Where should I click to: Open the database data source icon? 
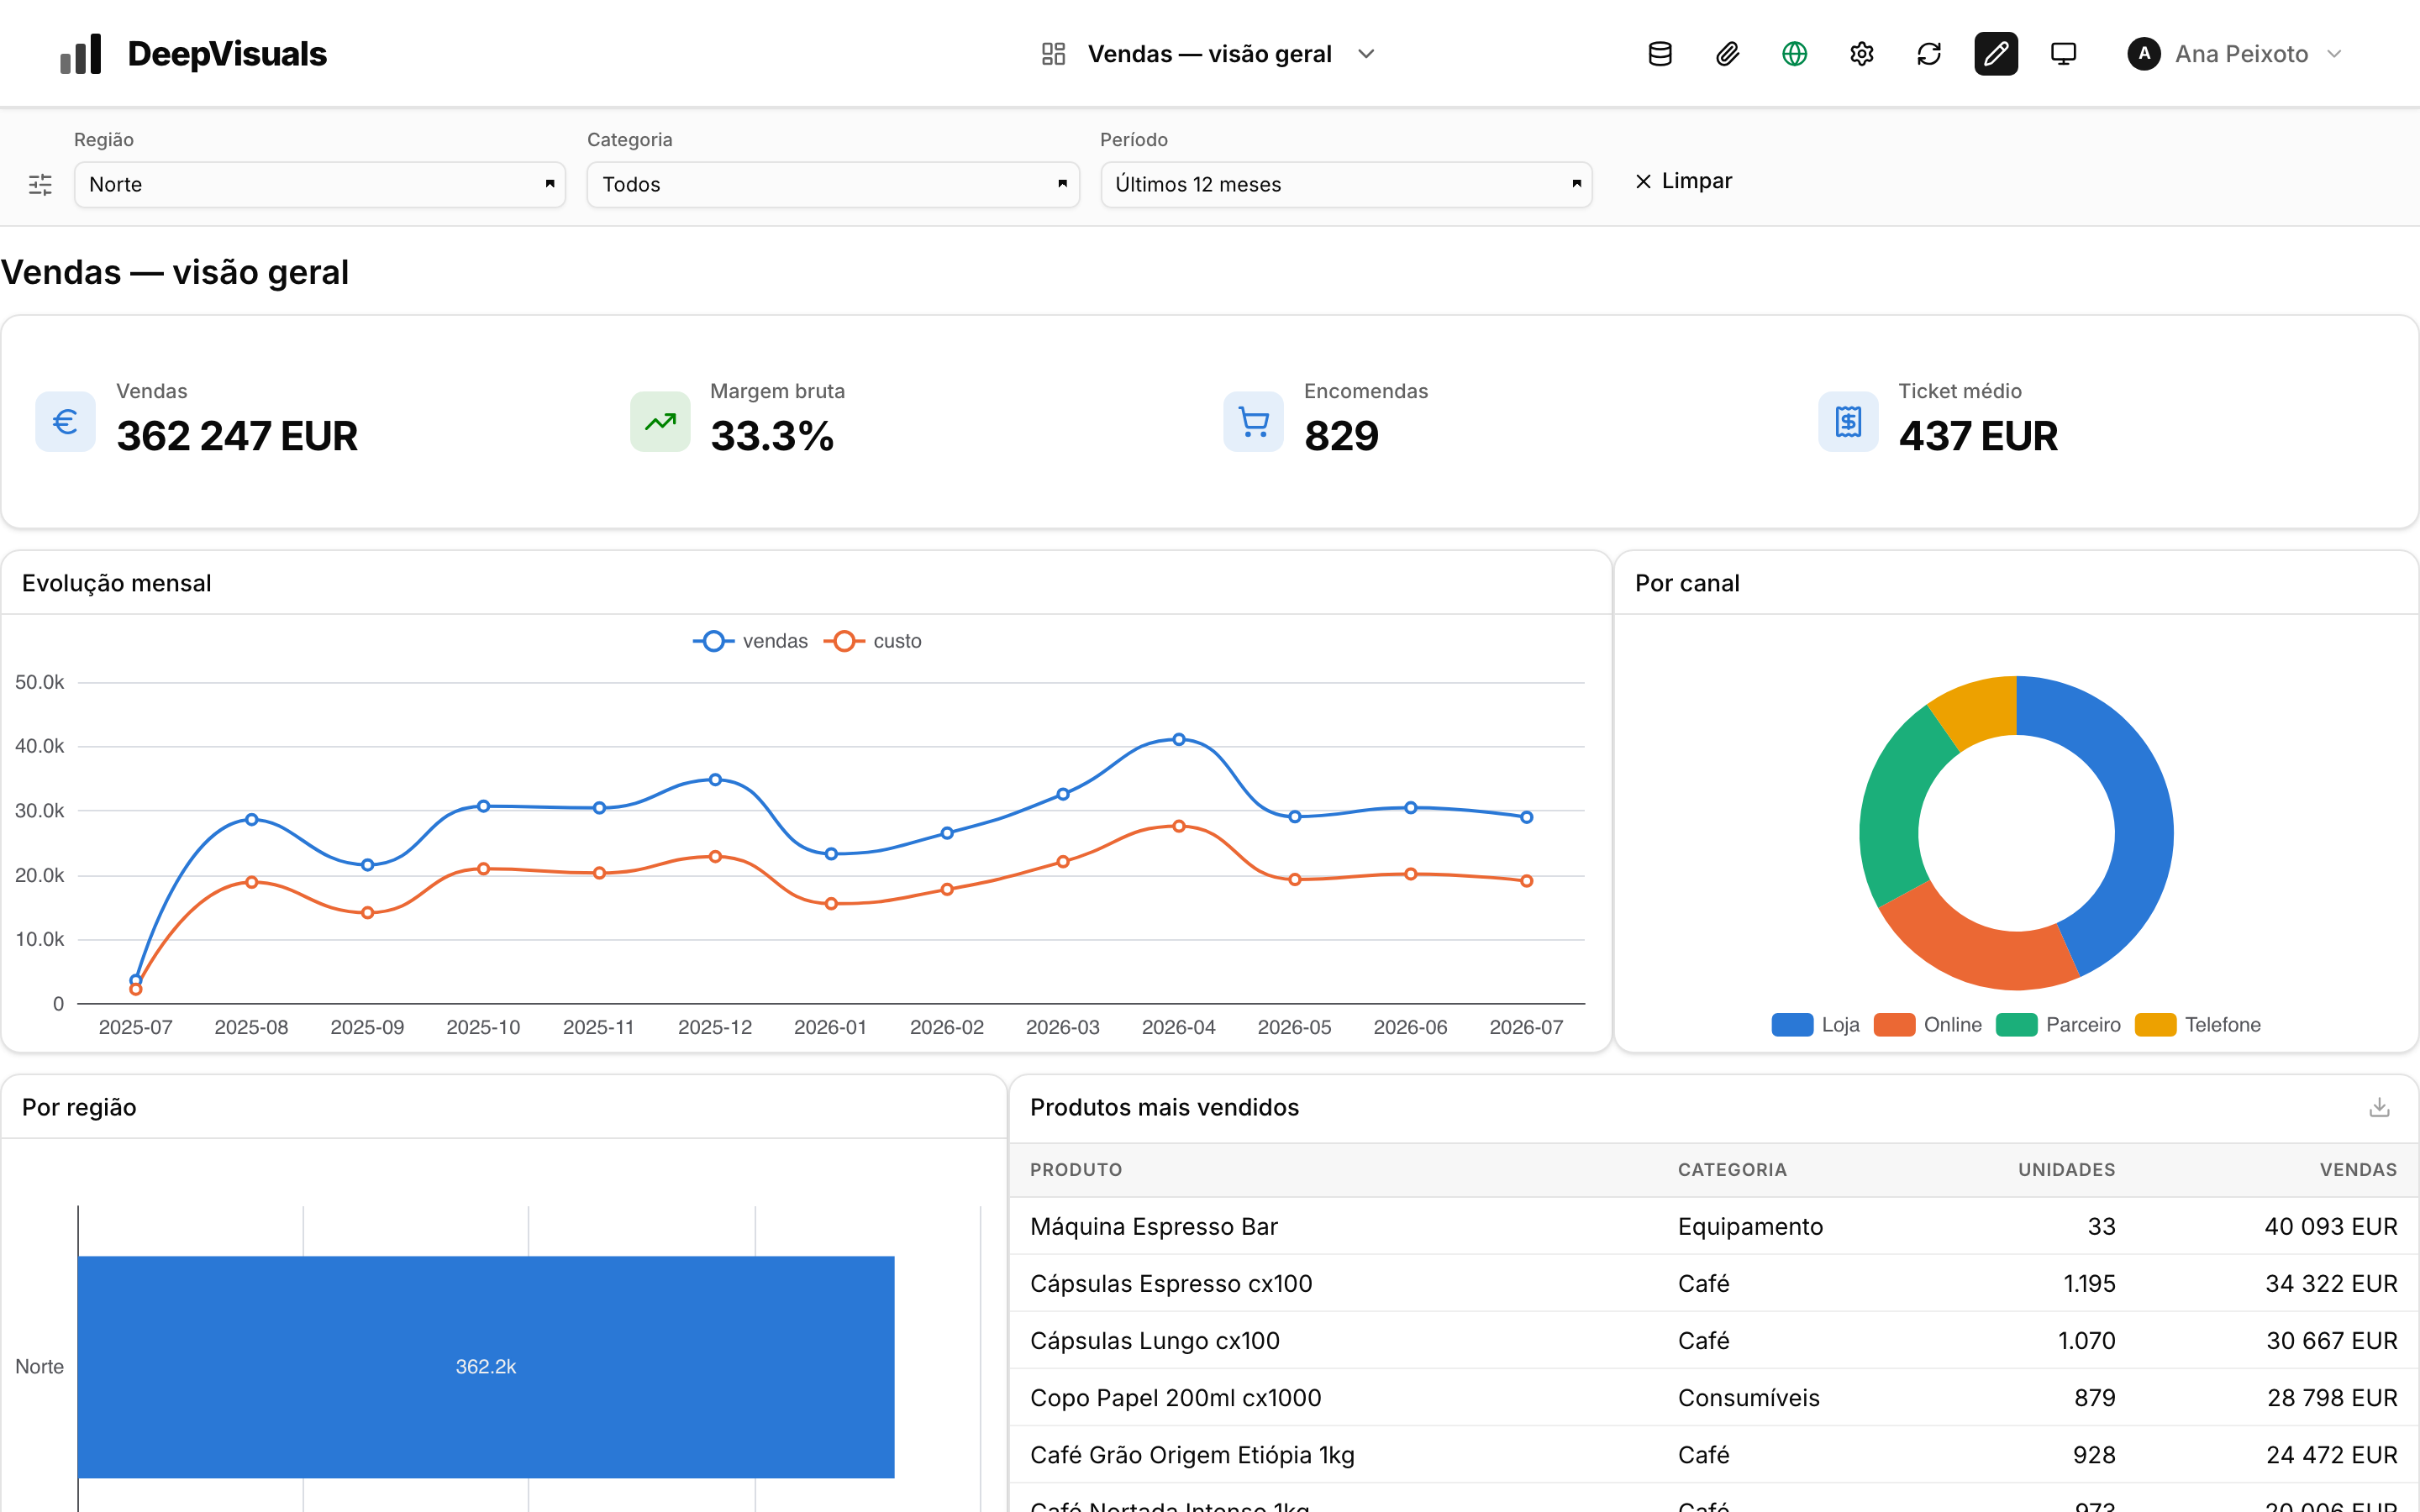(1660, 54)
